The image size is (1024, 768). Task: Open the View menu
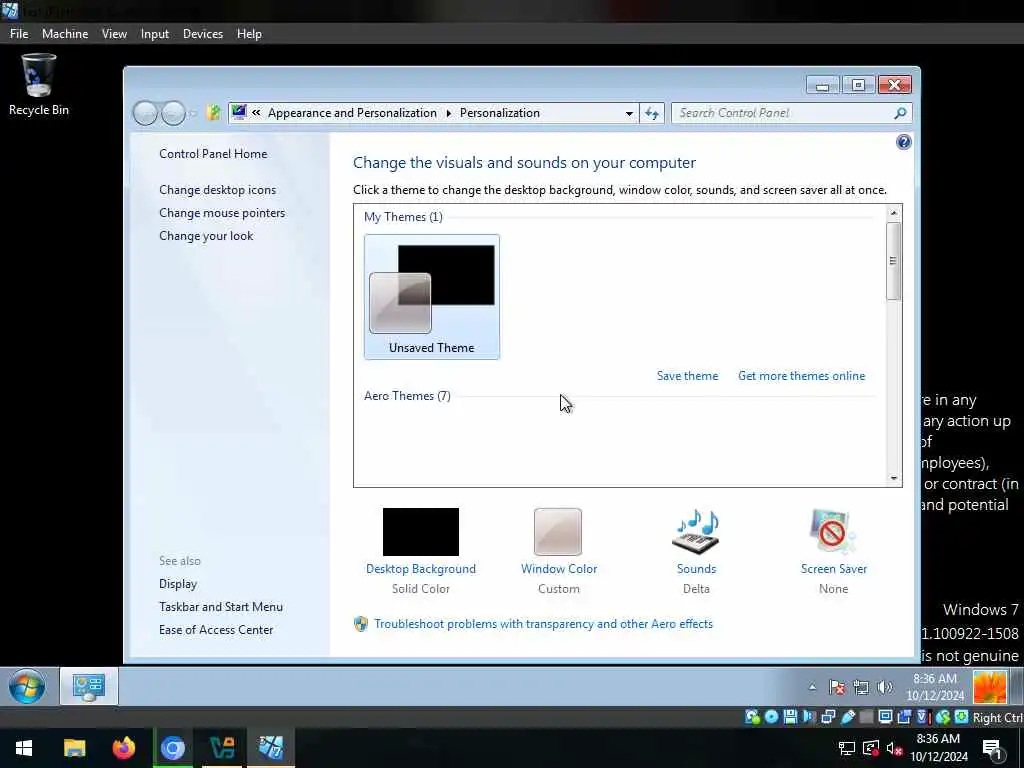pyautogui.click(x=114, y=34)
